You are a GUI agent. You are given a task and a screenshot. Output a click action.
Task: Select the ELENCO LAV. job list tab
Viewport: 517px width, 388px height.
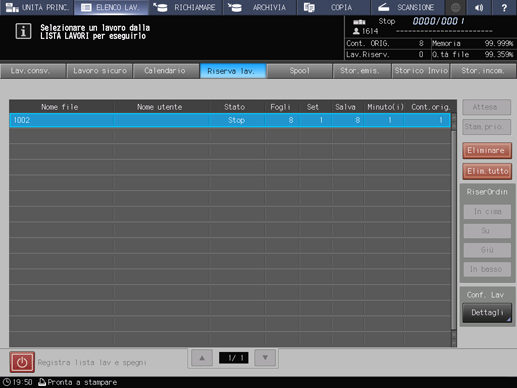click(x=111, y=7)
